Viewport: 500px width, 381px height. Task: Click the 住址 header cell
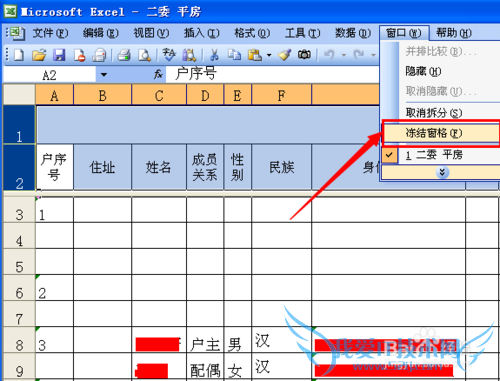[x=102, y=167]
